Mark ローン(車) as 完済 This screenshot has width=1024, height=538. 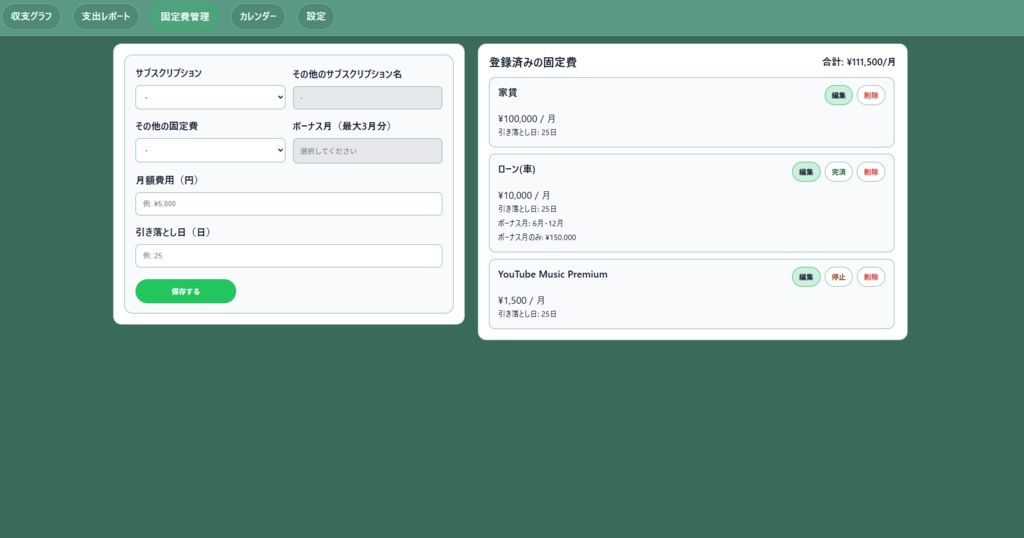[x=839, y=172]
